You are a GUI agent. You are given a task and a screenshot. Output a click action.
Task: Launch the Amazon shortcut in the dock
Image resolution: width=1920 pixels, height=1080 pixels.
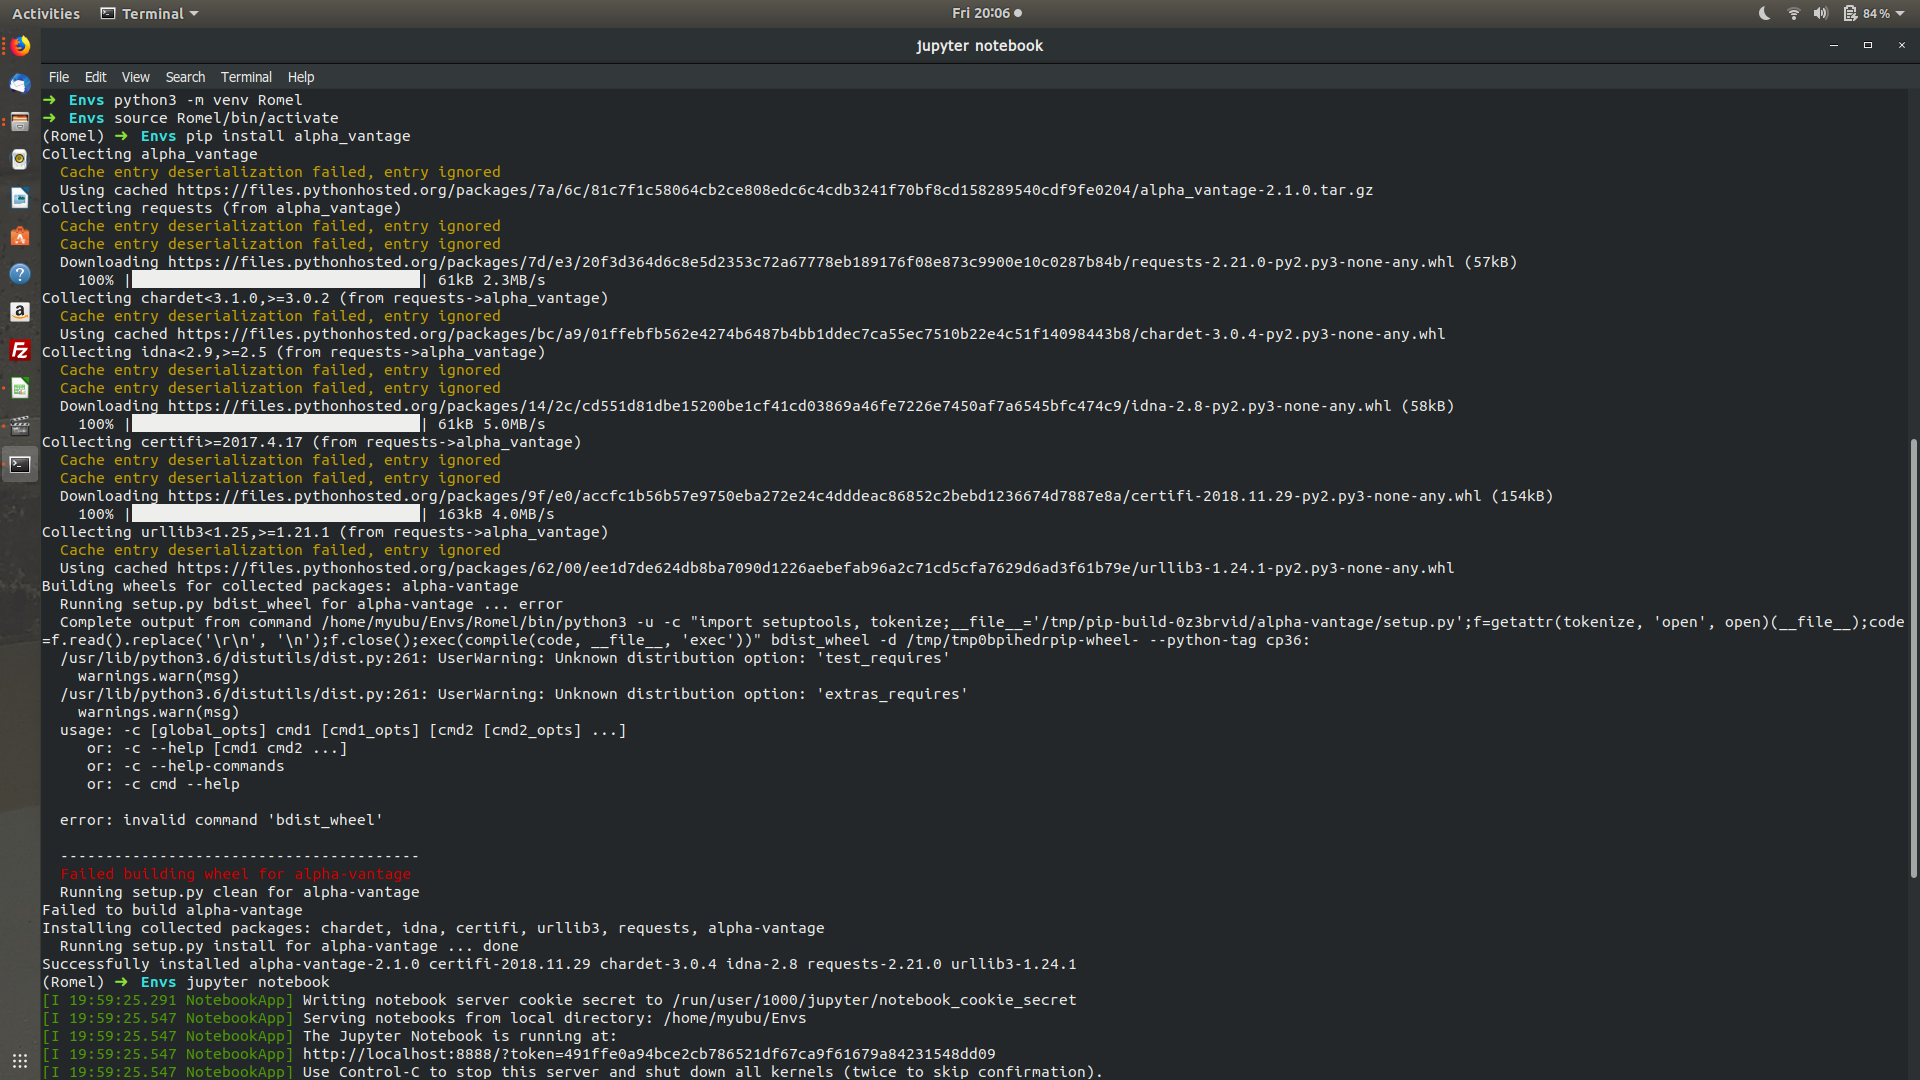tap(19, 312)
